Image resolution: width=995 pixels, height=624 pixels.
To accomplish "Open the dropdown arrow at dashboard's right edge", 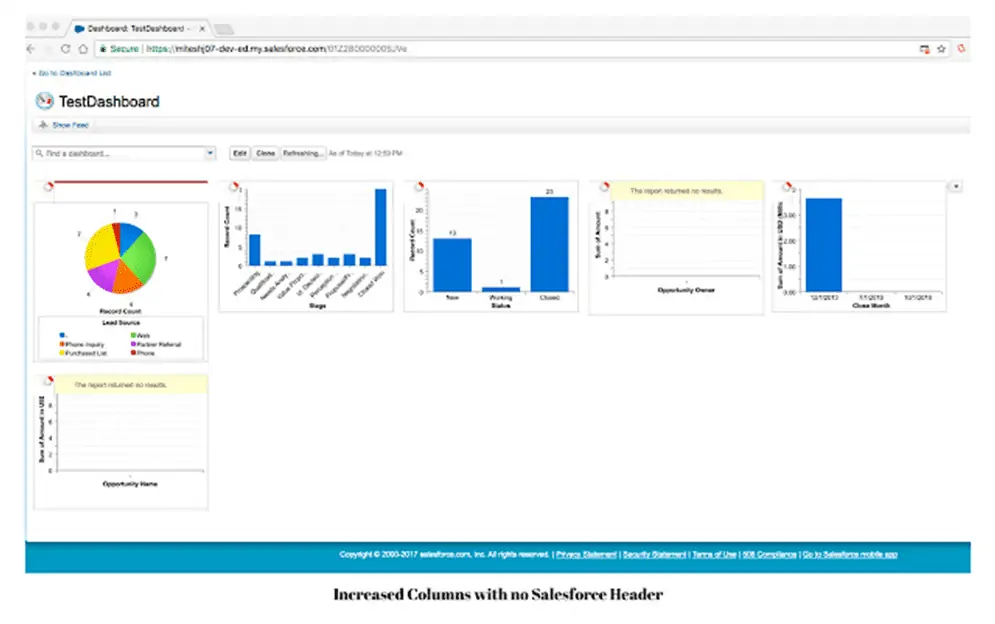I will (x=956, y=186).
